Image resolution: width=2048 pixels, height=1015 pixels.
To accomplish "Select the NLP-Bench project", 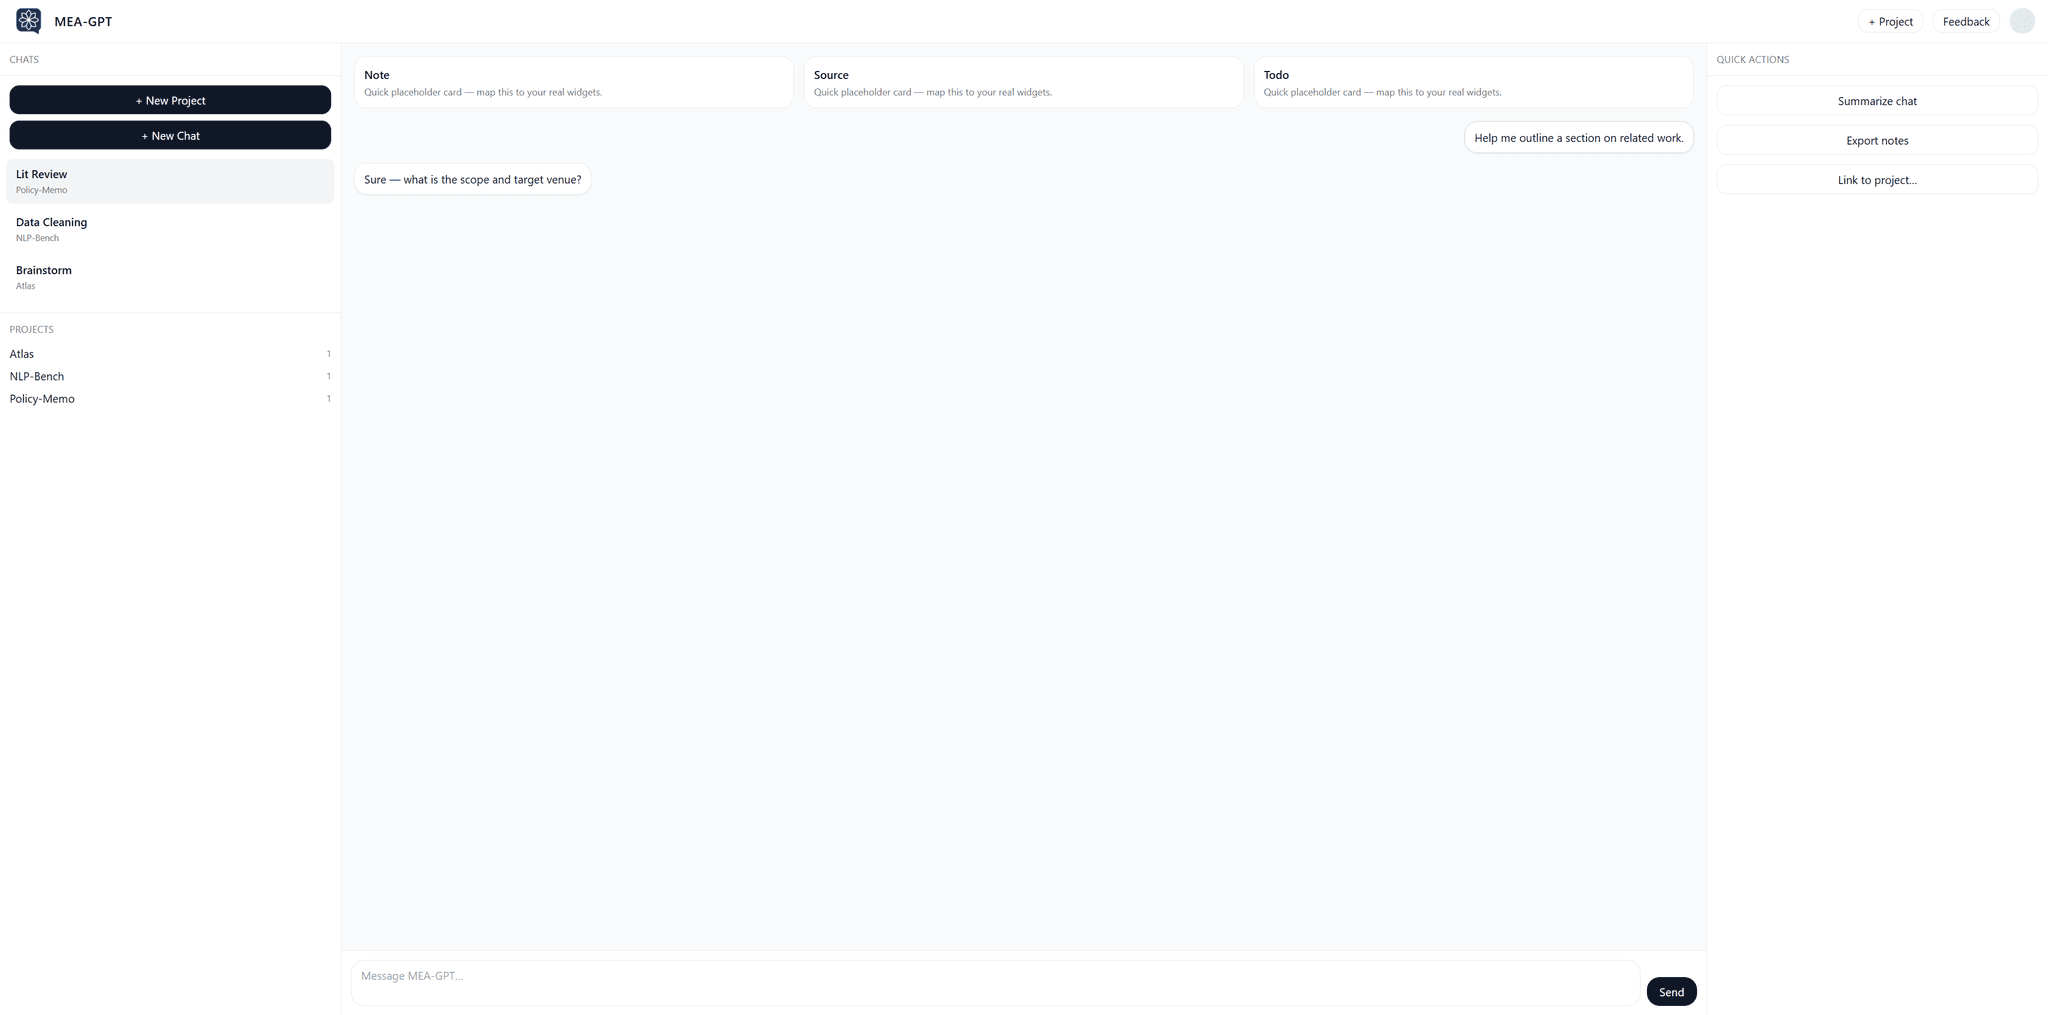I will point(170,376).
